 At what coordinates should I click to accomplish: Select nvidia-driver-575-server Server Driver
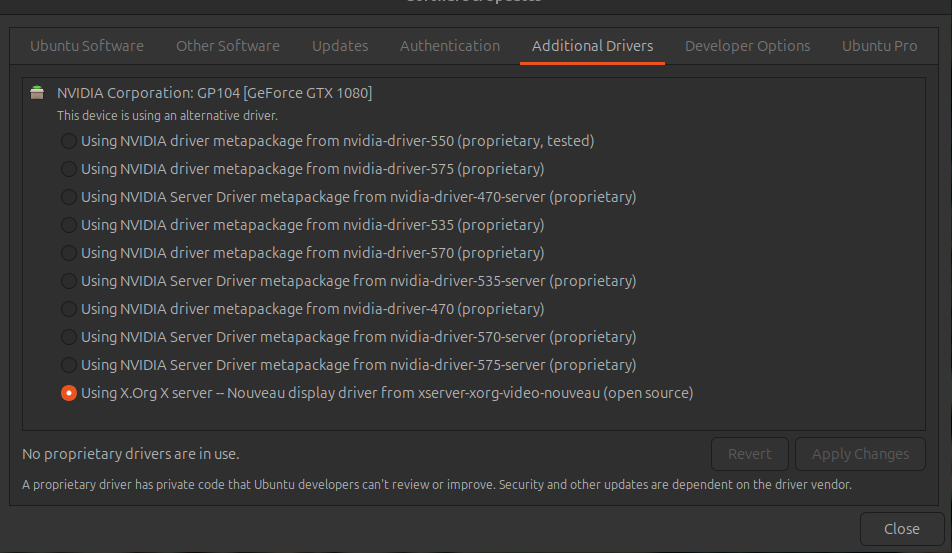[x=68, y=365]
